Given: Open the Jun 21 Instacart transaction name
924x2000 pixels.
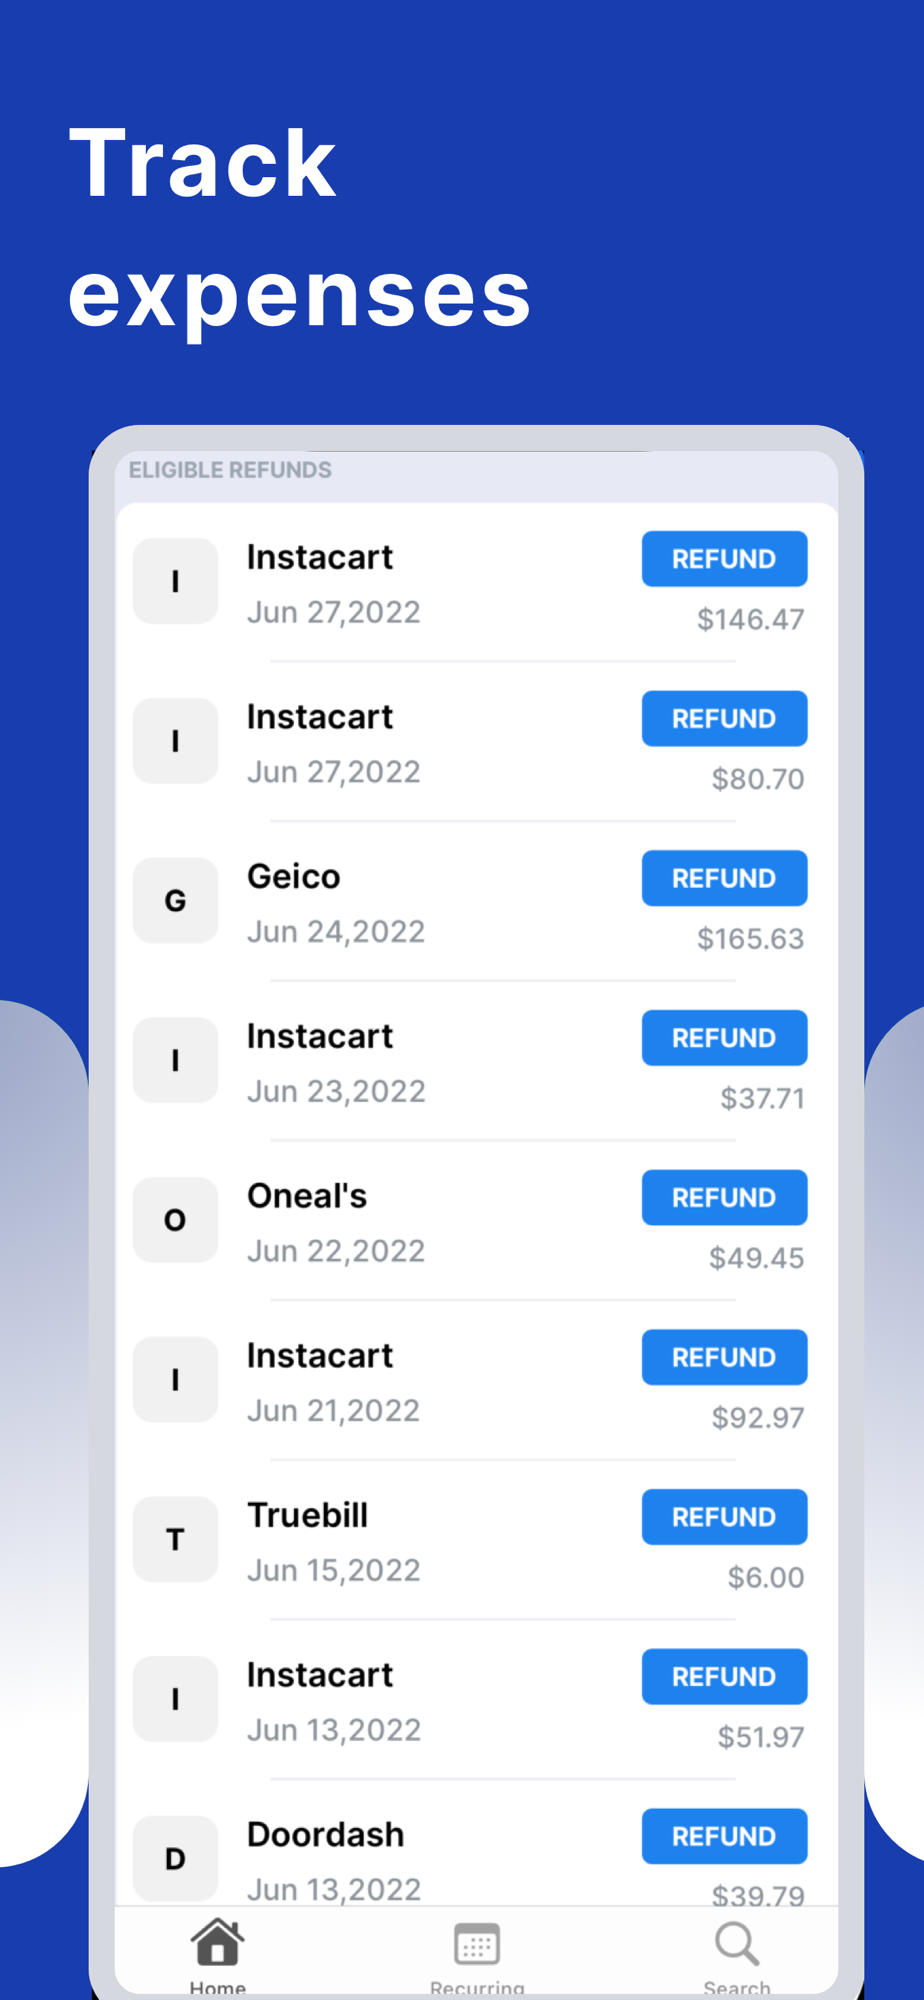Looking at the screenshot, I should (320, 1356).
